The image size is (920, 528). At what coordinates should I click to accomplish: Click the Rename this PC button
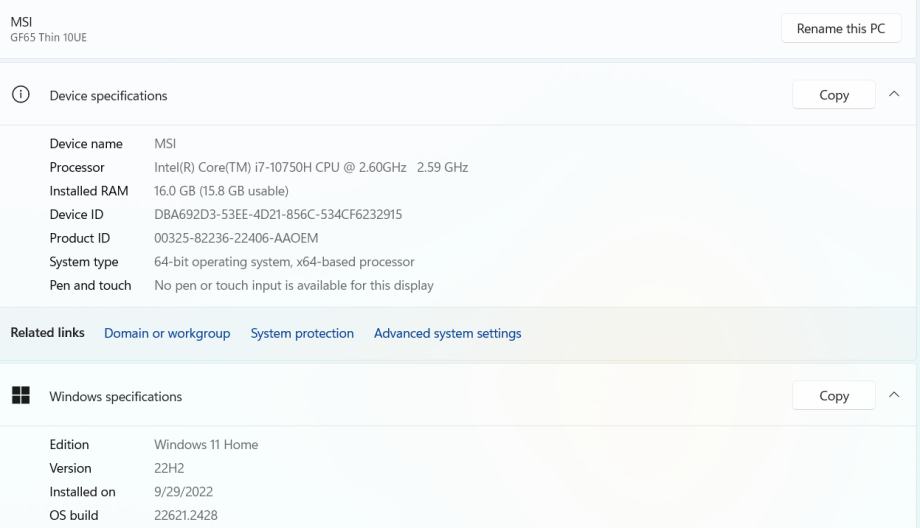pos(840,29)
